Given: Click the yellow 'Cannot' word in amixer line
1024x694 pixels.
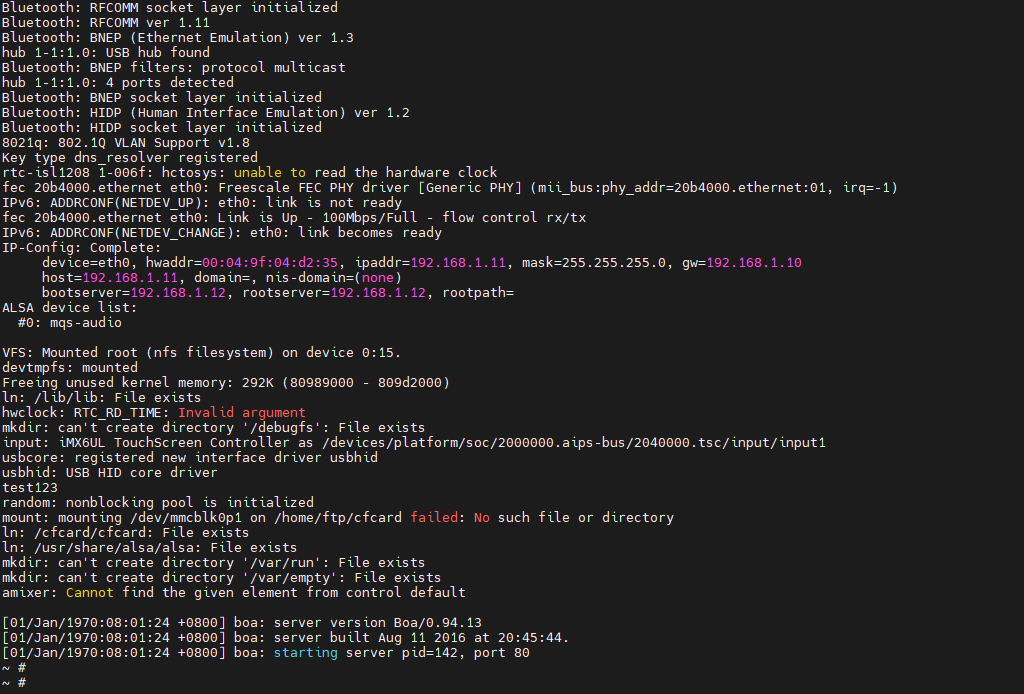Looking at the screenshot, I should (x=89, y=593).
